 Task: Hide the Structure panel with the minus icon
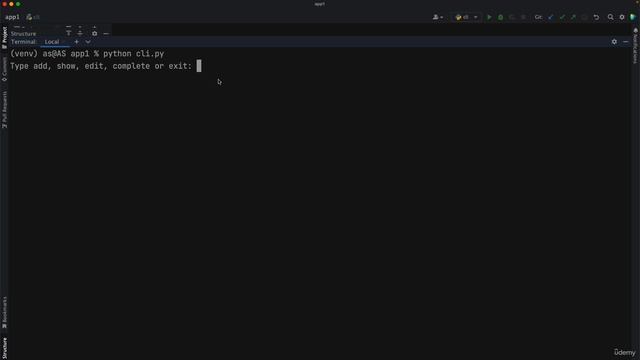click(106, 33)
